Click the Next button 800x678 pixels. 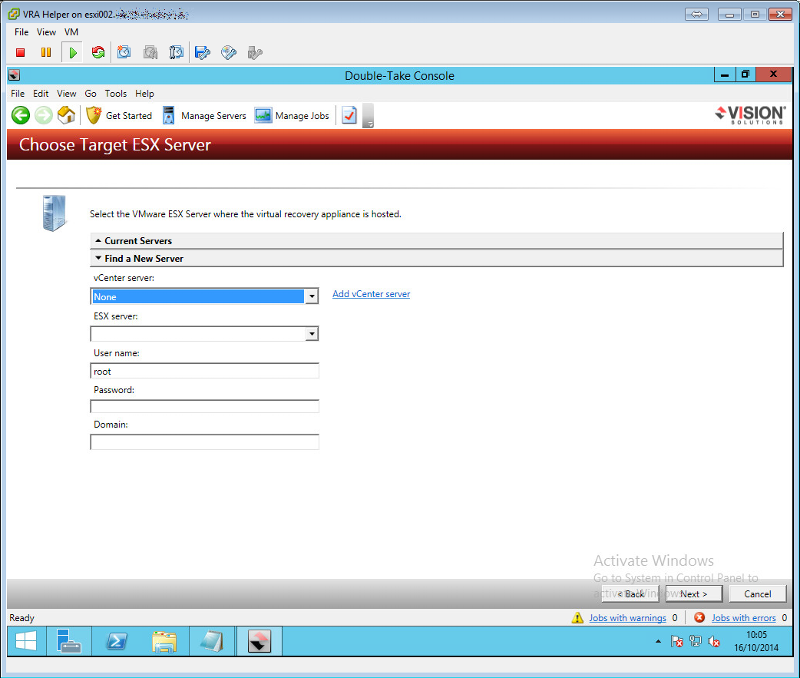694,594
